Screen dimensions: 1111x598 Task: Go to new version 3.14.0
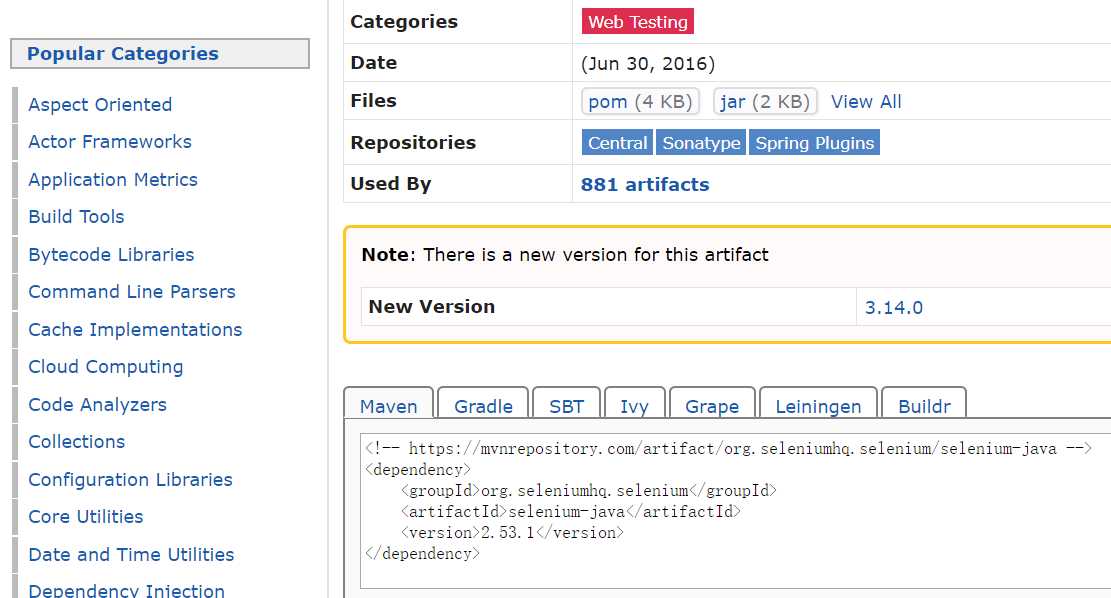893,307
